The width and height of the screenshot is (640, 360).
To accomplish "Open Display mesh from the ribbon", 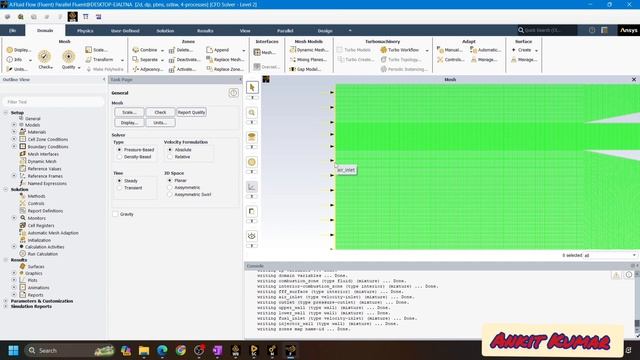I will click(18, 50).
